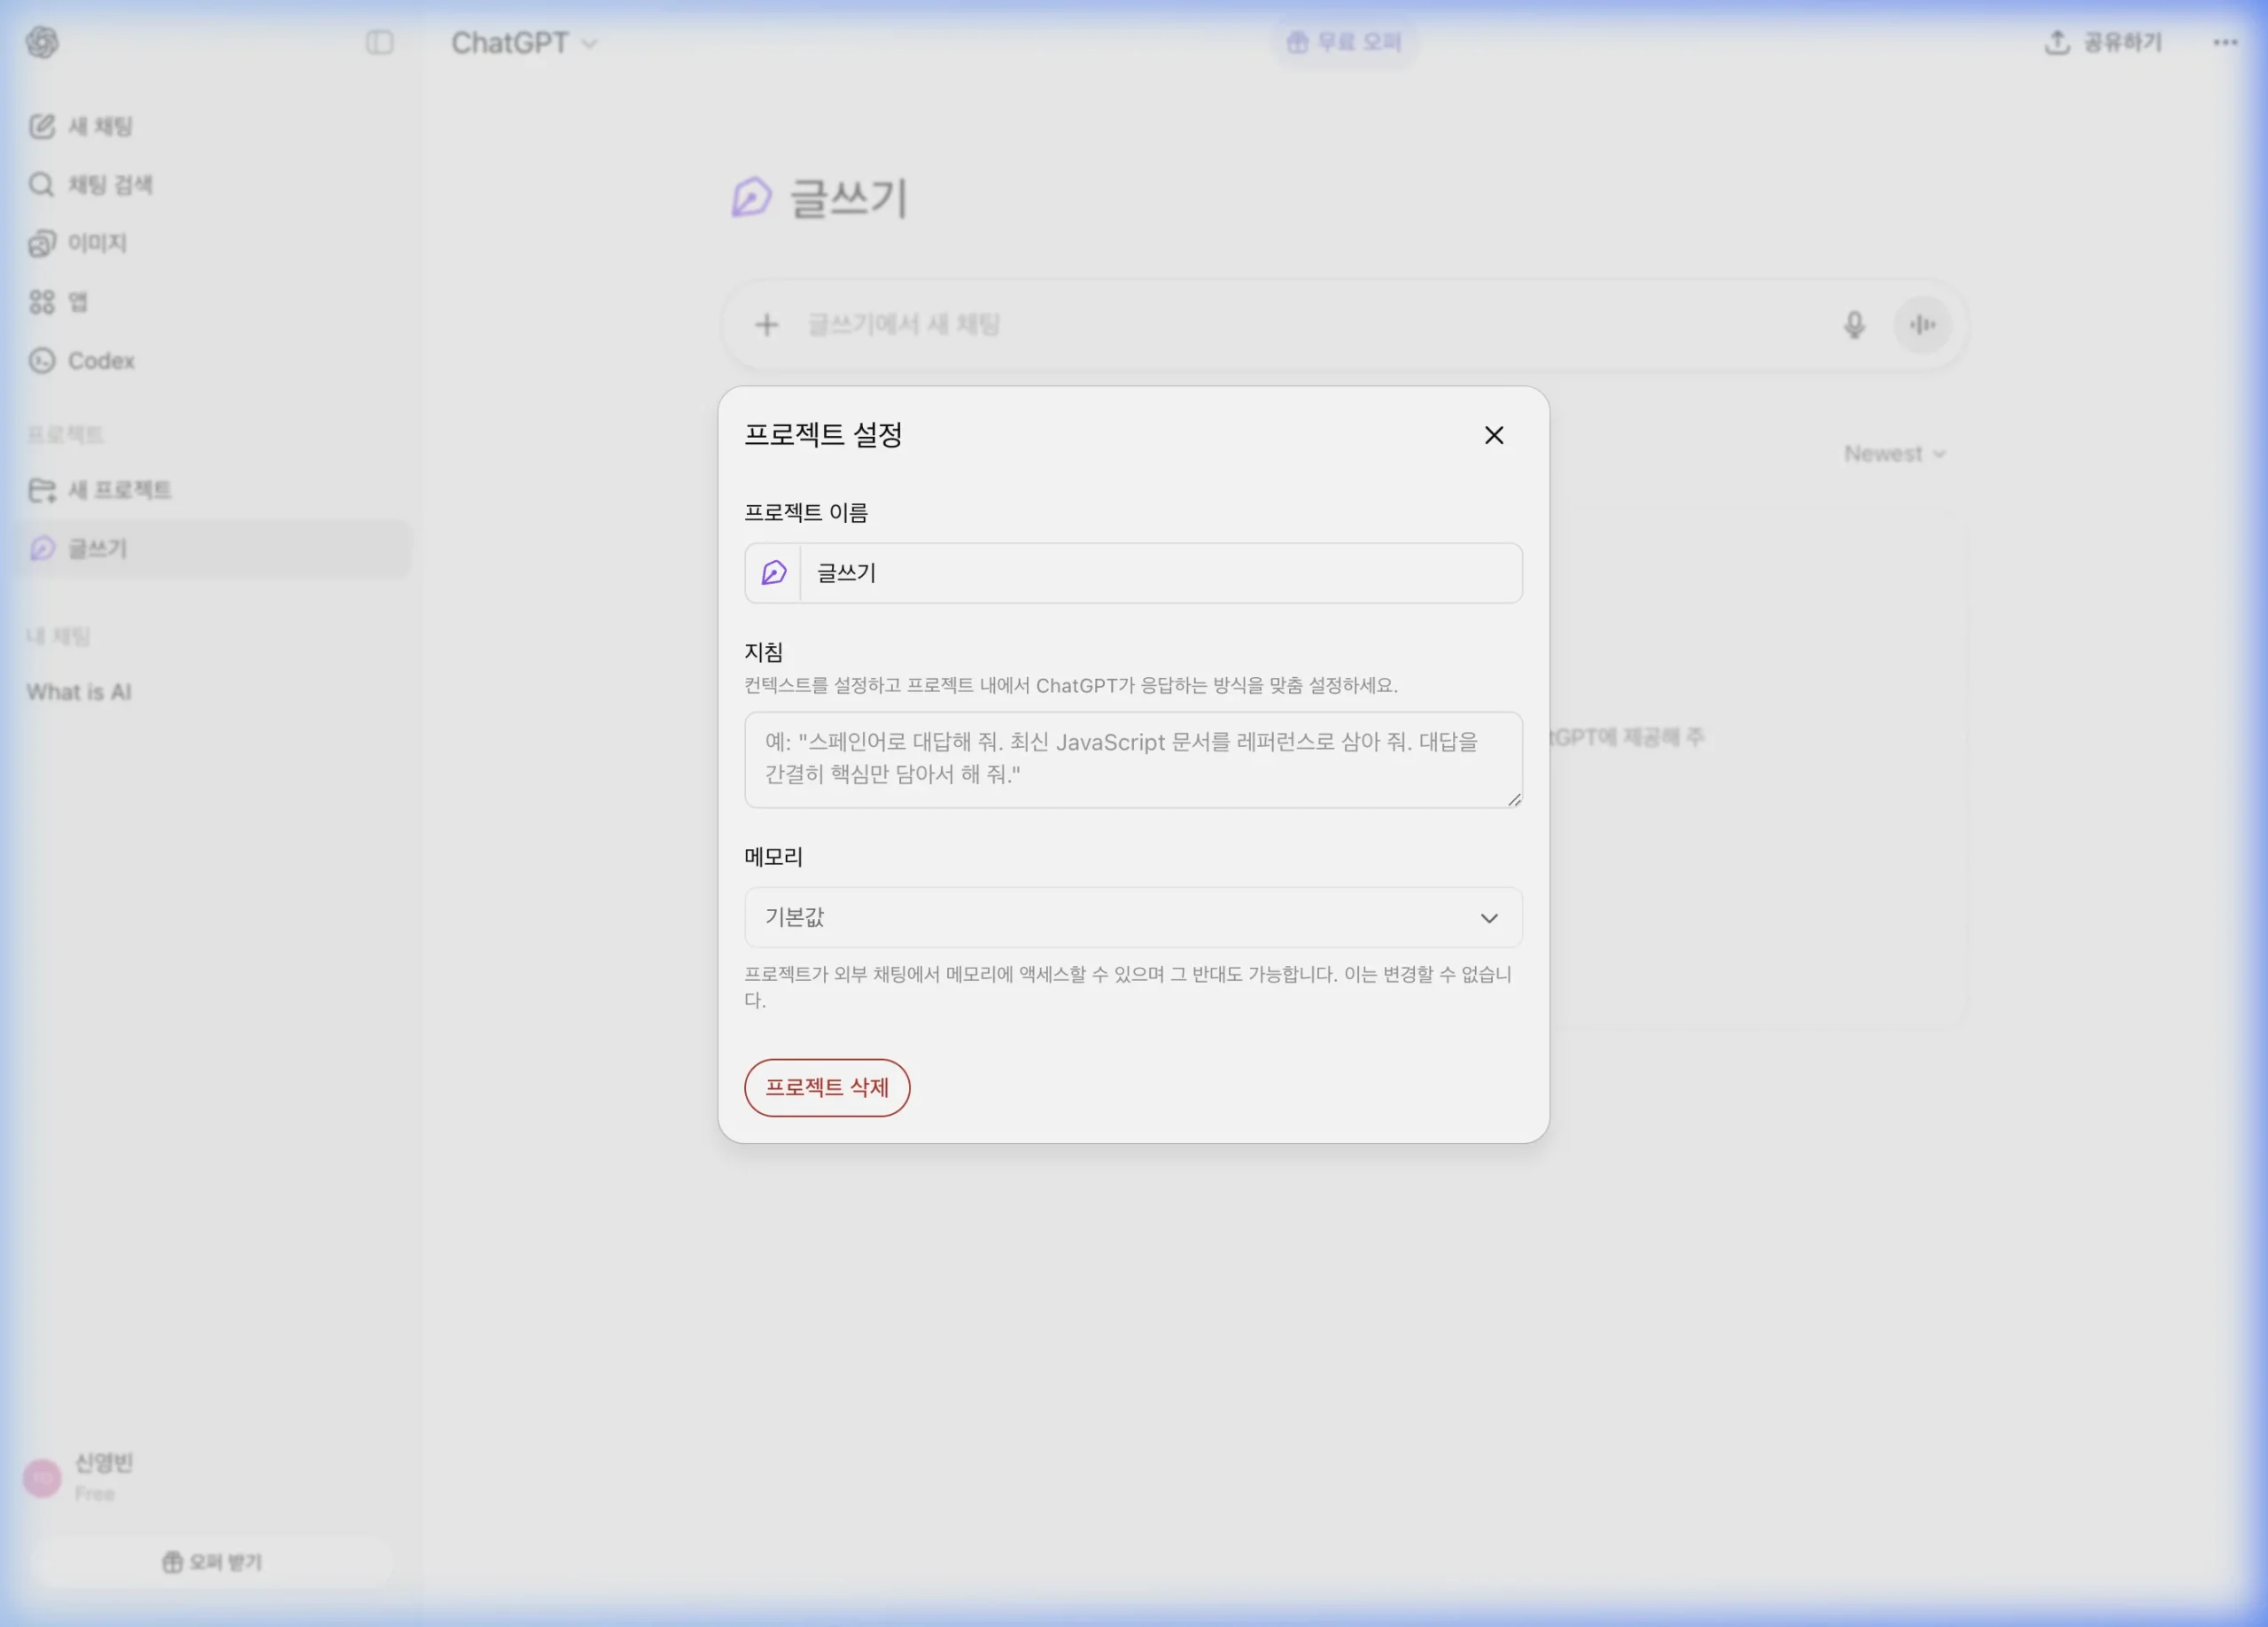The image size is (2268, 1627).
Task: Start voice mode with the waveform icon
Action: pos(1923,325)
